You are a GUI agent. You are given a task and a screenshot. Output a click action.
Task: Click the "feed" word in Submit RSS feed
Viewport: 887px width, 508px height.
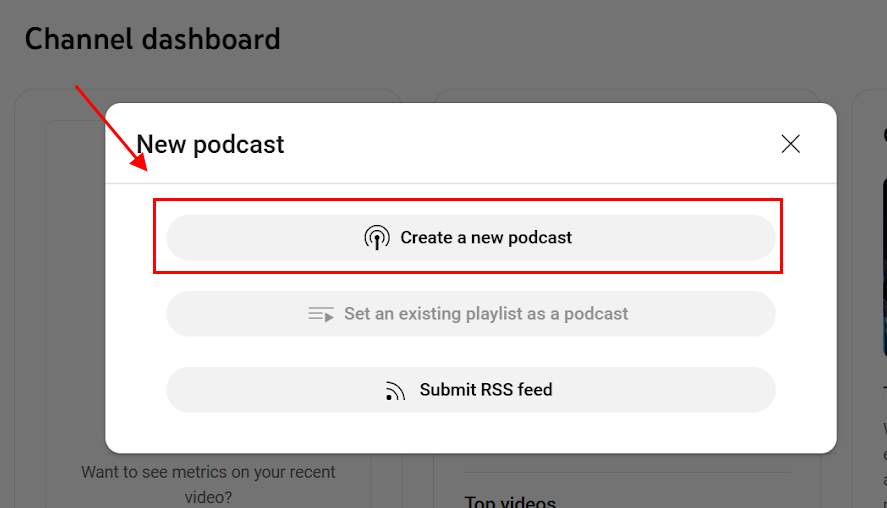point(535,390)
